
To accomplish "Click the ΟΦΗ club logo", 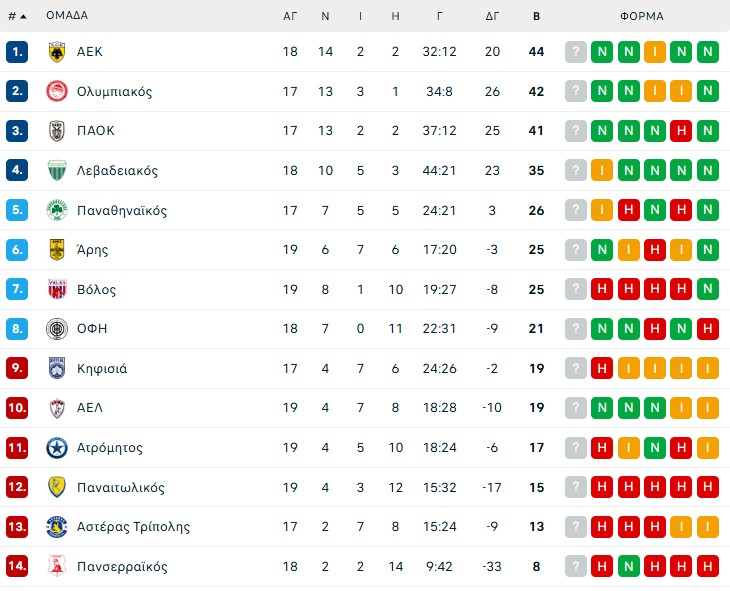I will (56, 329).
